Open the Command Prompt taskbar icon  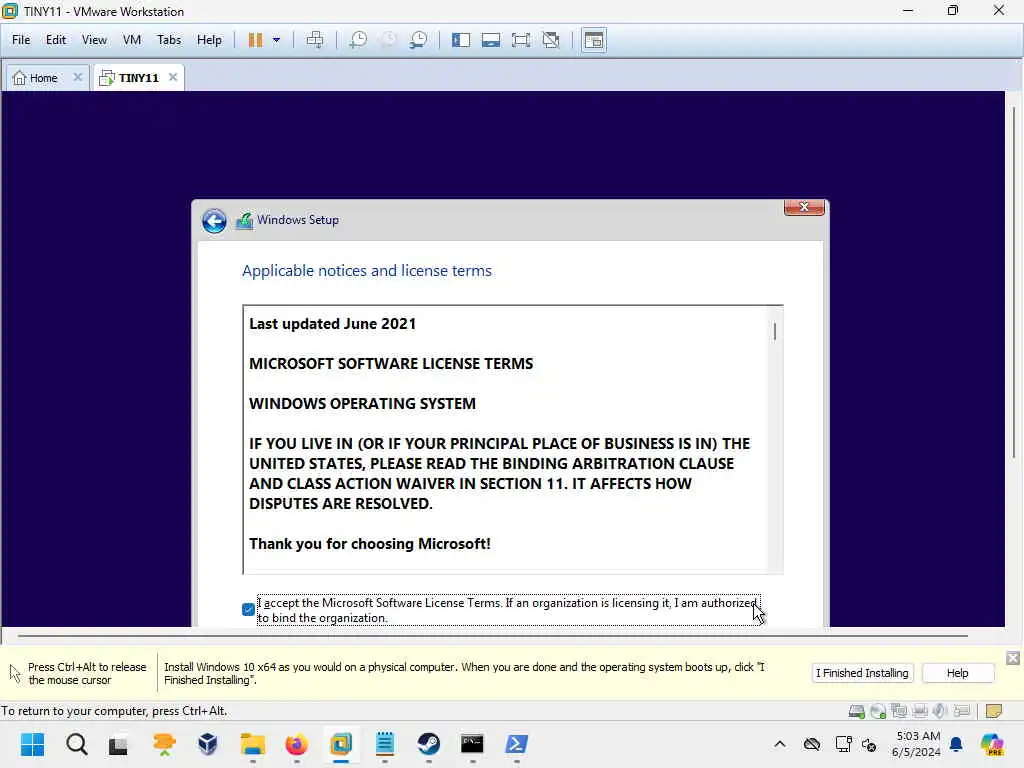click(x=472, y=744)
